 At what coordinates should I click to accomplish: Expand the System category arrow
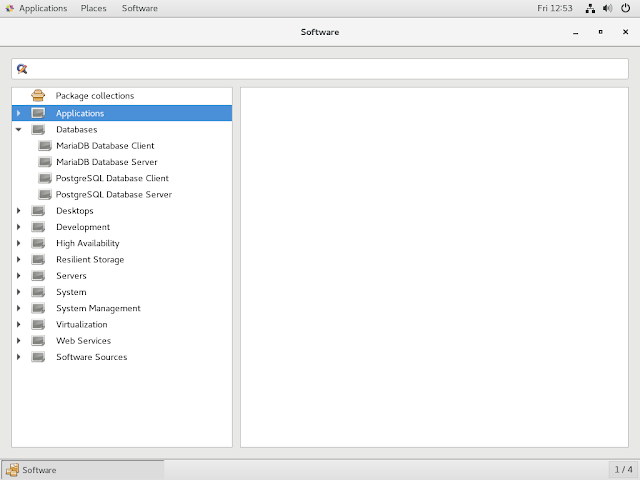[18, 292]
